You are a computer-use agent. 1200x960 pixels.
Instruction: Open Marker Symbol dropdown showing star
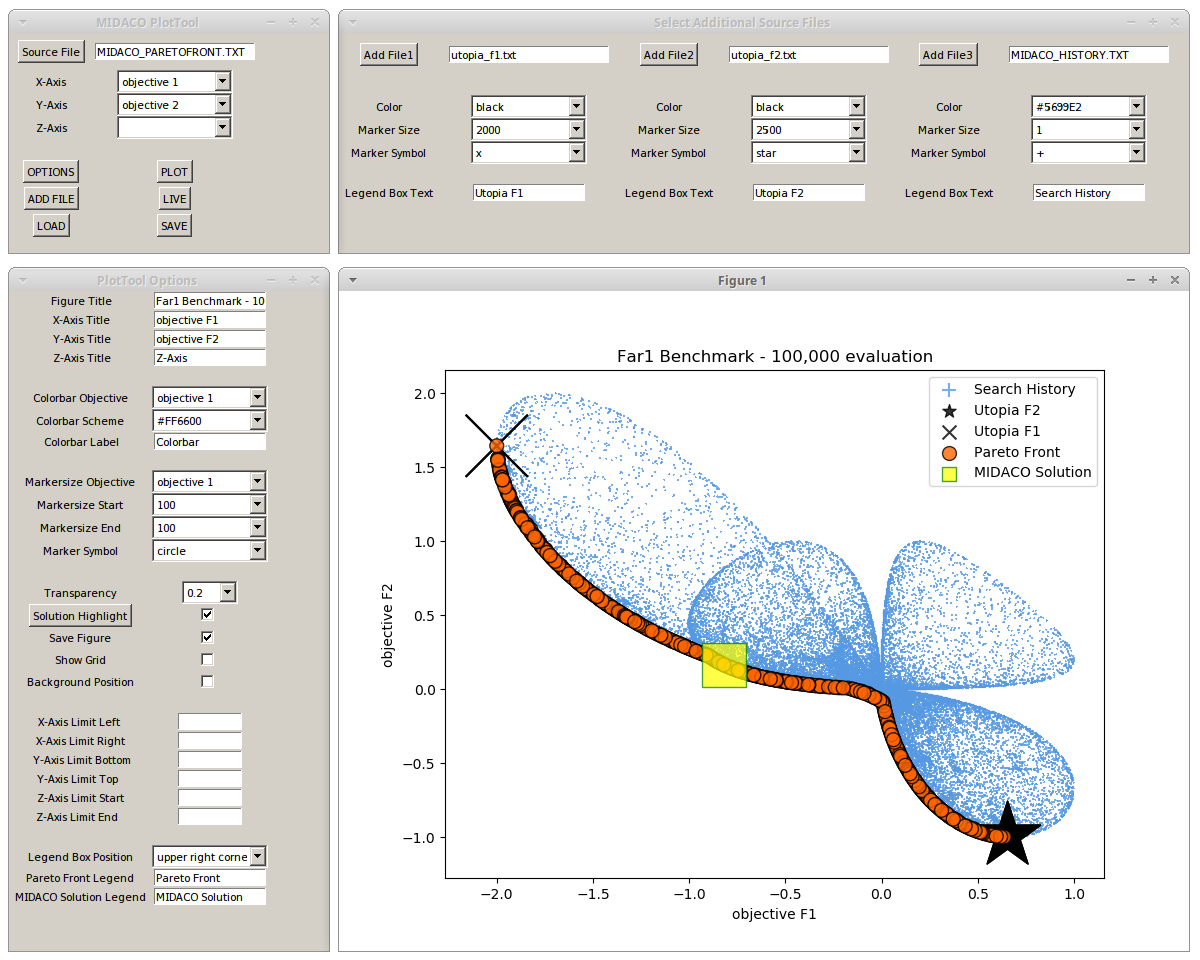pyautogui.click(x=857, y=152)
